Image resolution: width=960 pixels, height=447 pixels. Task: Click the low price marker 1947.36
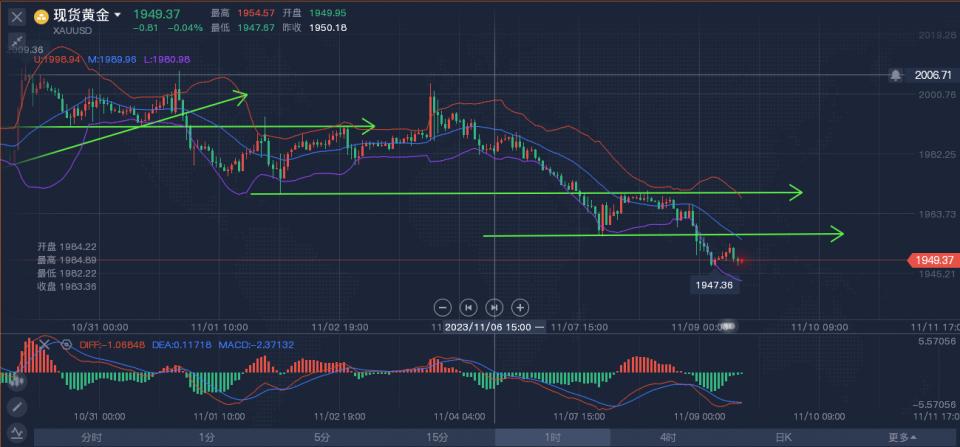715,285
